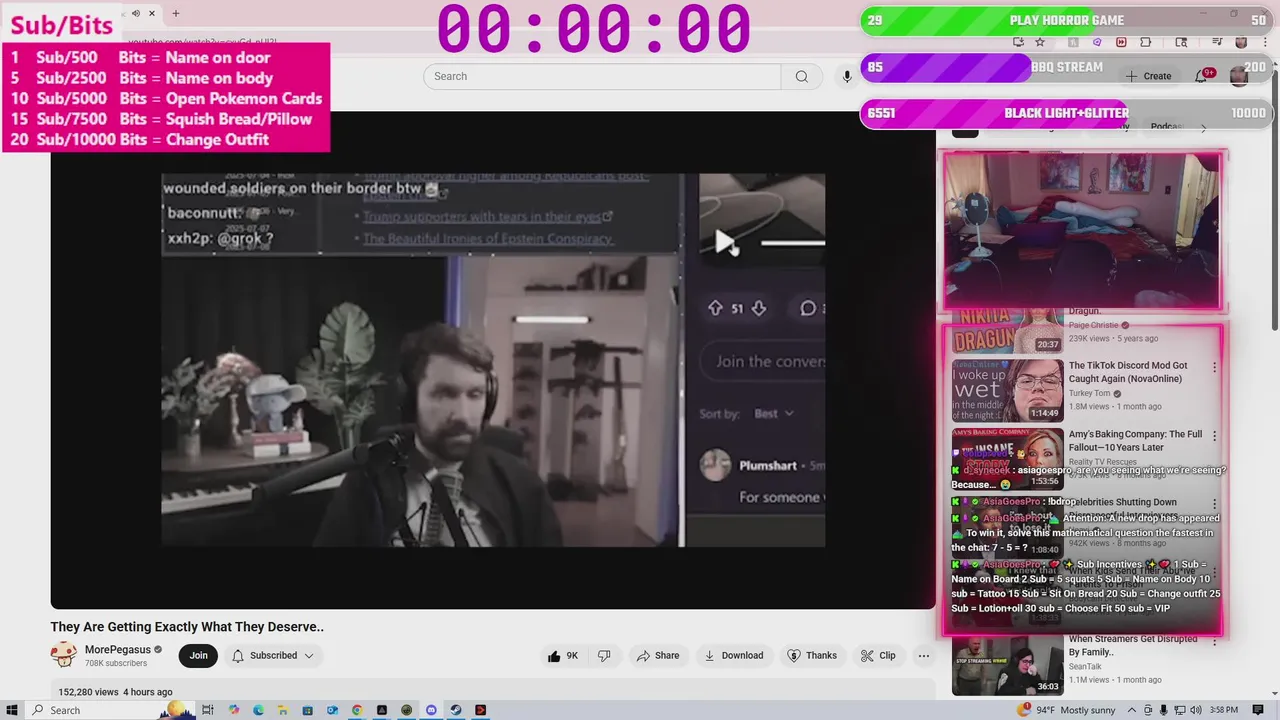Image resolution: width=1280 pixels, height=720 pixels.
Task: Click When Streamers Get Disrupted video thumbnail
Action: pos(1007,664)
